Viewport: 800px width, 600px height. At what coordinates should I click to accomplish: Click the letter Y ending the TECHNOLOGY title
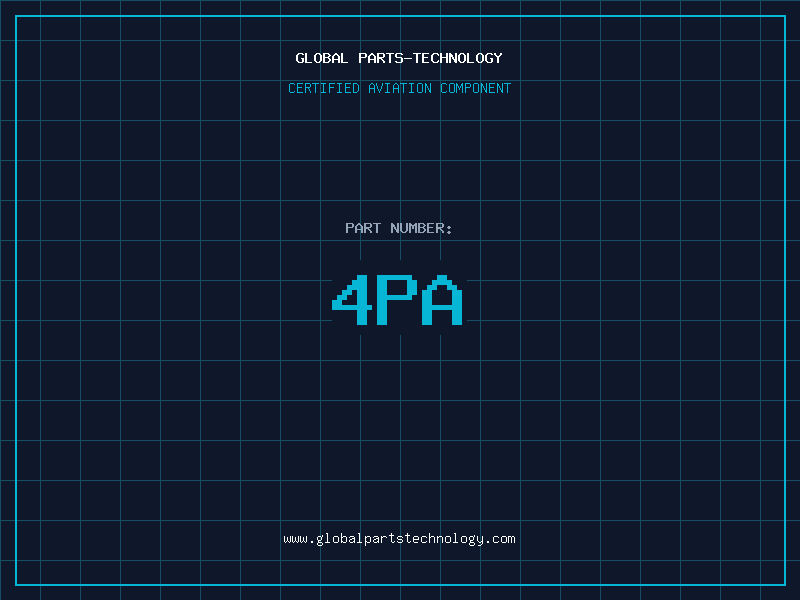tap(498, 58)
